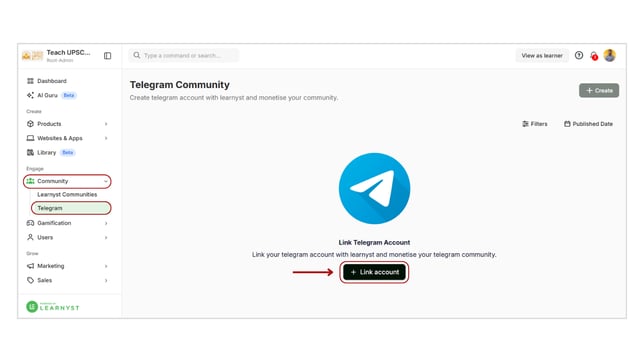The image size is (644, 362).
Task: Click the Create button
Action: pos(599,90)
